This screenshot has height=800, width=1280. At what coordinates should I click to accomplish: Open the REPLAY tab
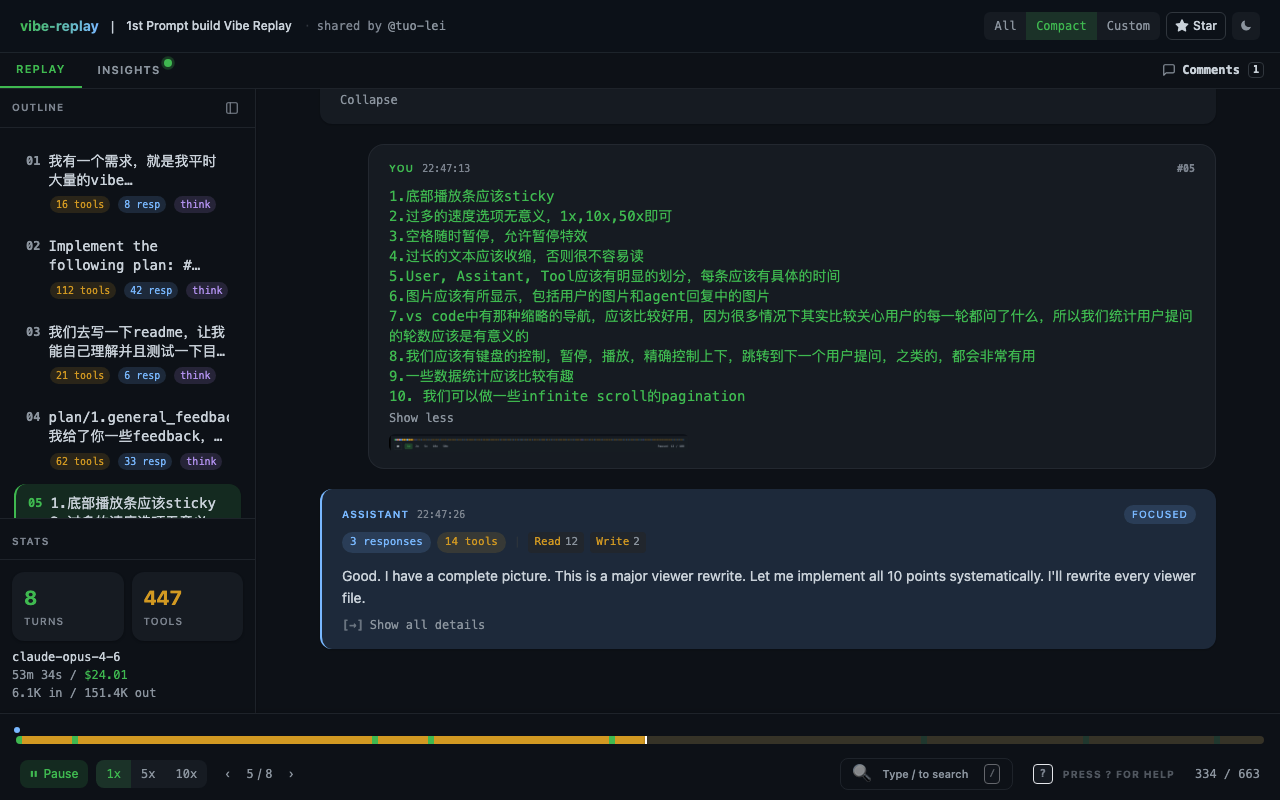pos(41,69)
